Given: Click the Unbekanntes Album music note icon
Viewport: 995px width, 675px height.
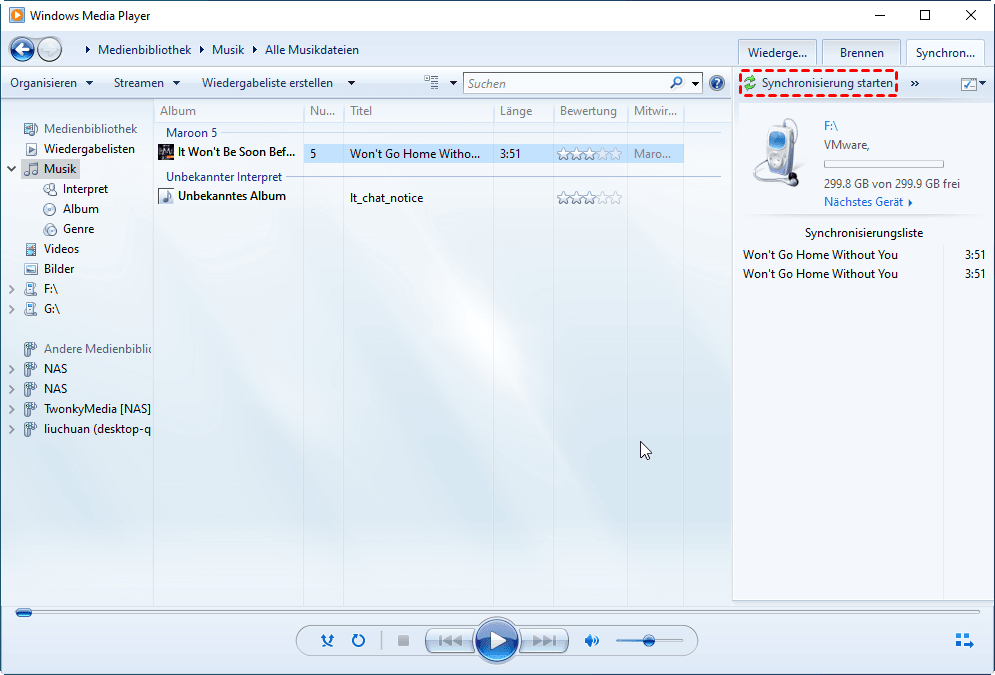Looking at the screenshot, I should click(166, 197).
